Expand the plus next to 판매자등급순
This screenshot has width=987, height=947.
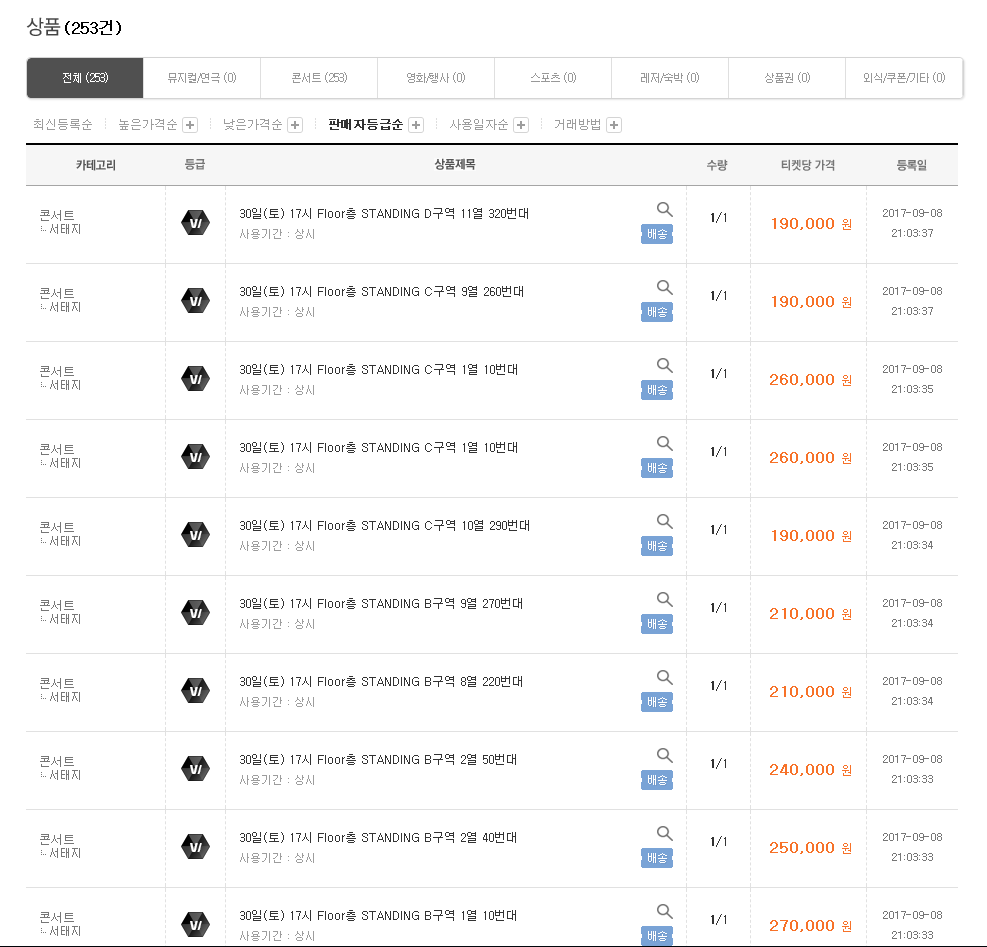(415, 125)
